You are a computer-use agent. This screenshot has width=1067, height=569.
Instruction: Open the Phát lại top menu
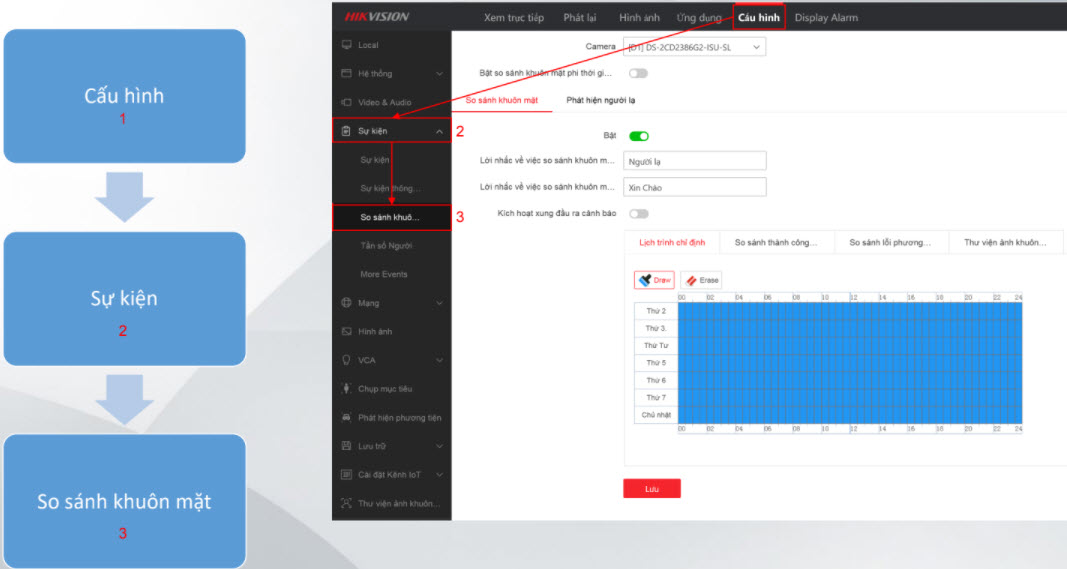[x=579, y=17]
